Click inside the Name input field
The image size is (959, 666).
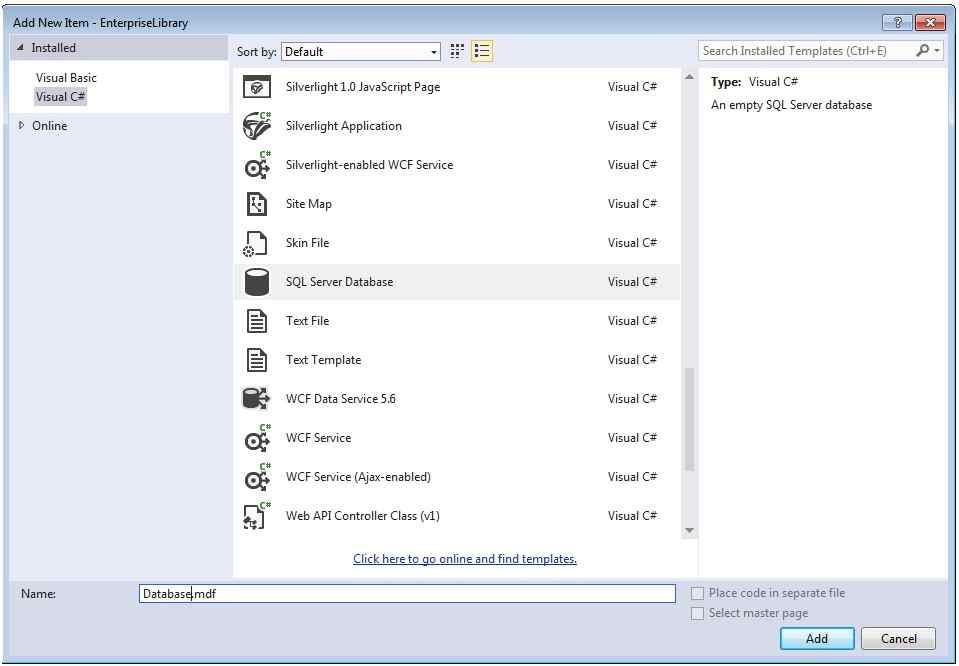click(400, 593)
